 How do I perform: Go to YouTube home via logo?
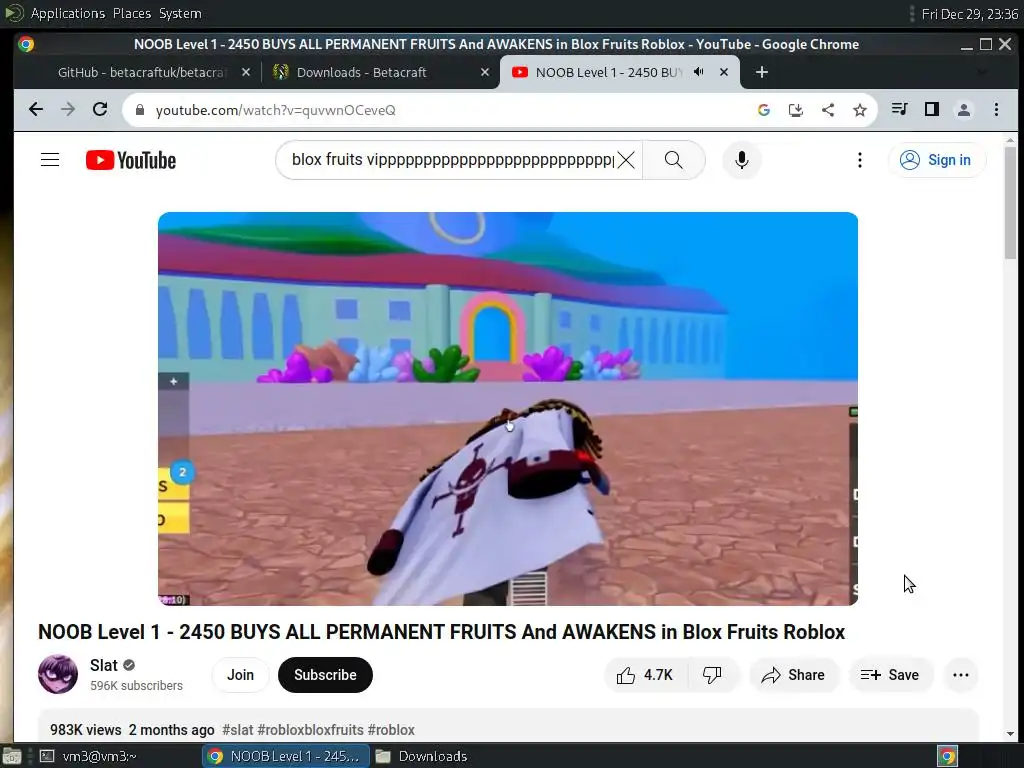[x=131, y=160]
